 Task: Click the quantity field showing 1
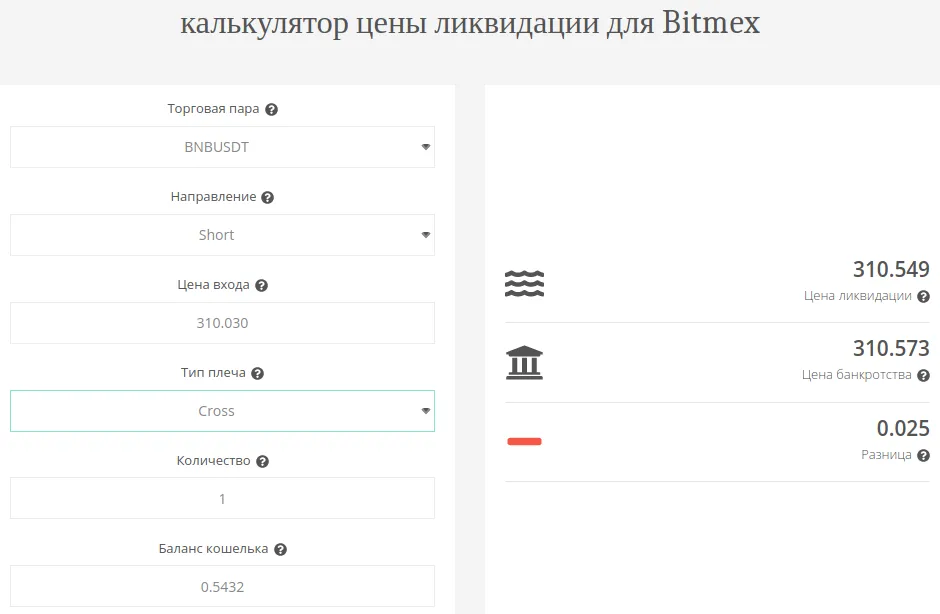(x=222, y=498)
